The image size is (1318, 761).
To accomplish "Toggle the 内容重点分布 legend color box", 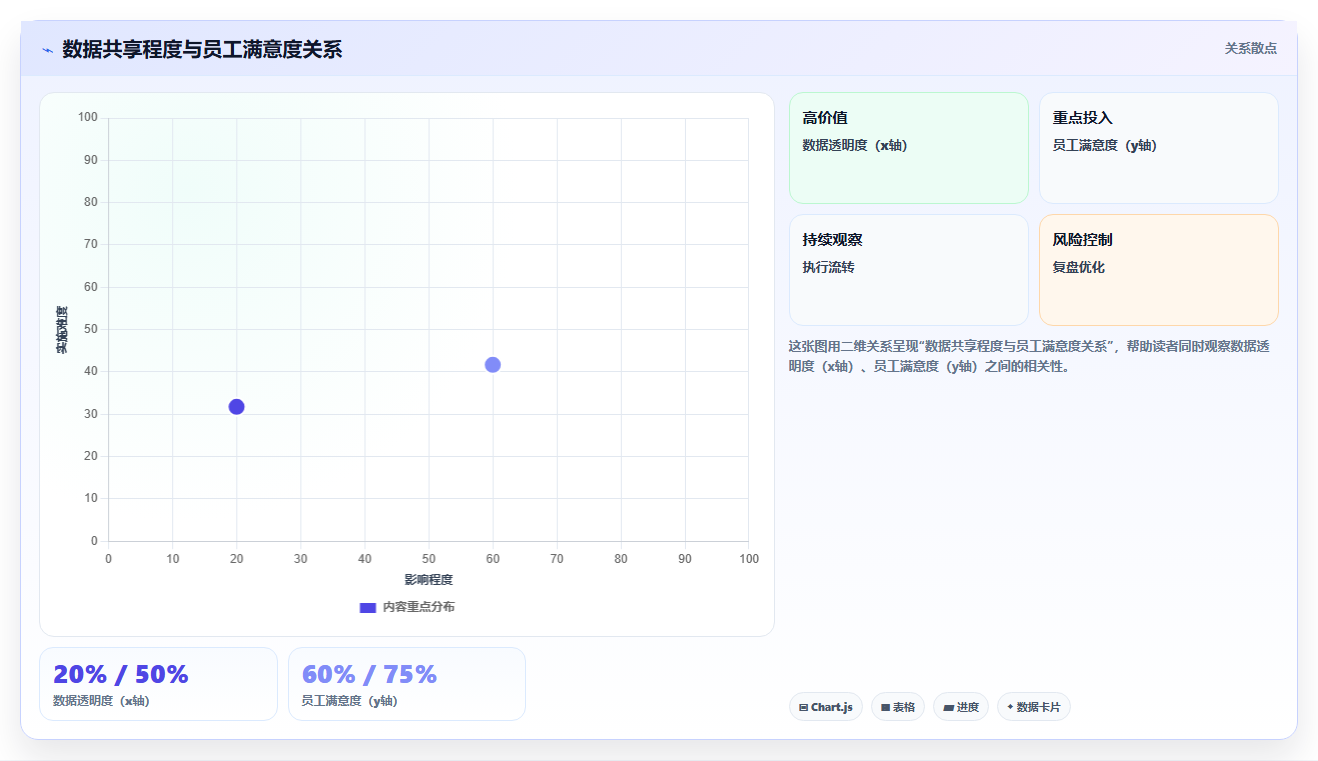I will tap(368, 607).
